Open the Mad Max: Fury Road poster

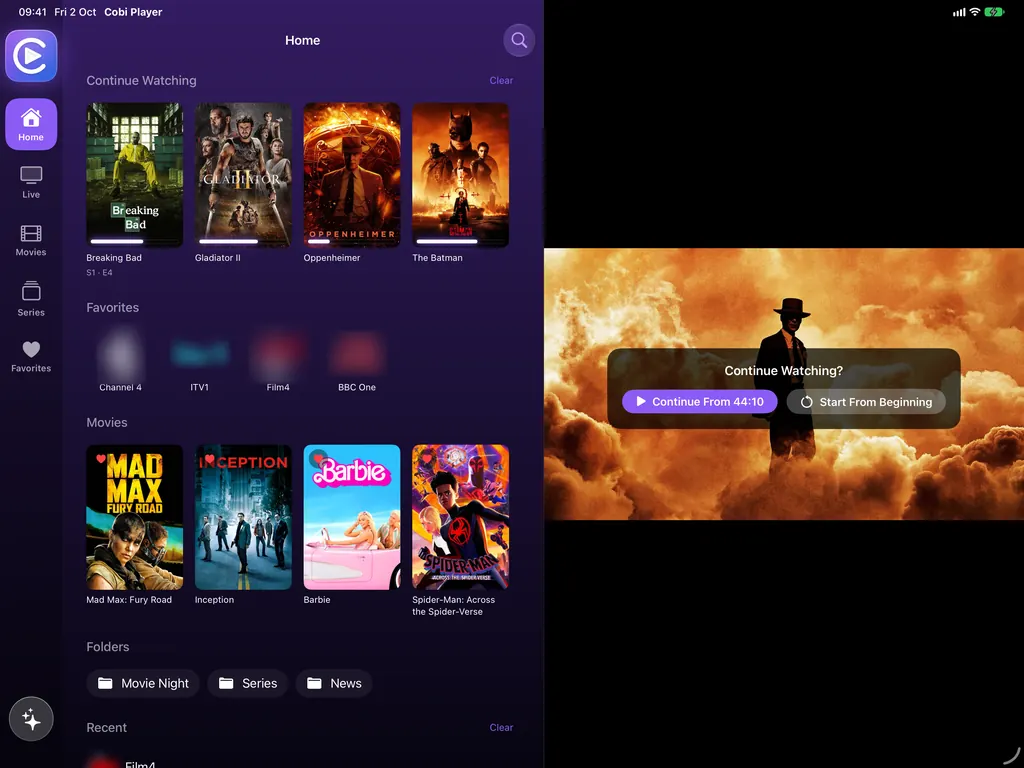pos(135,517)
